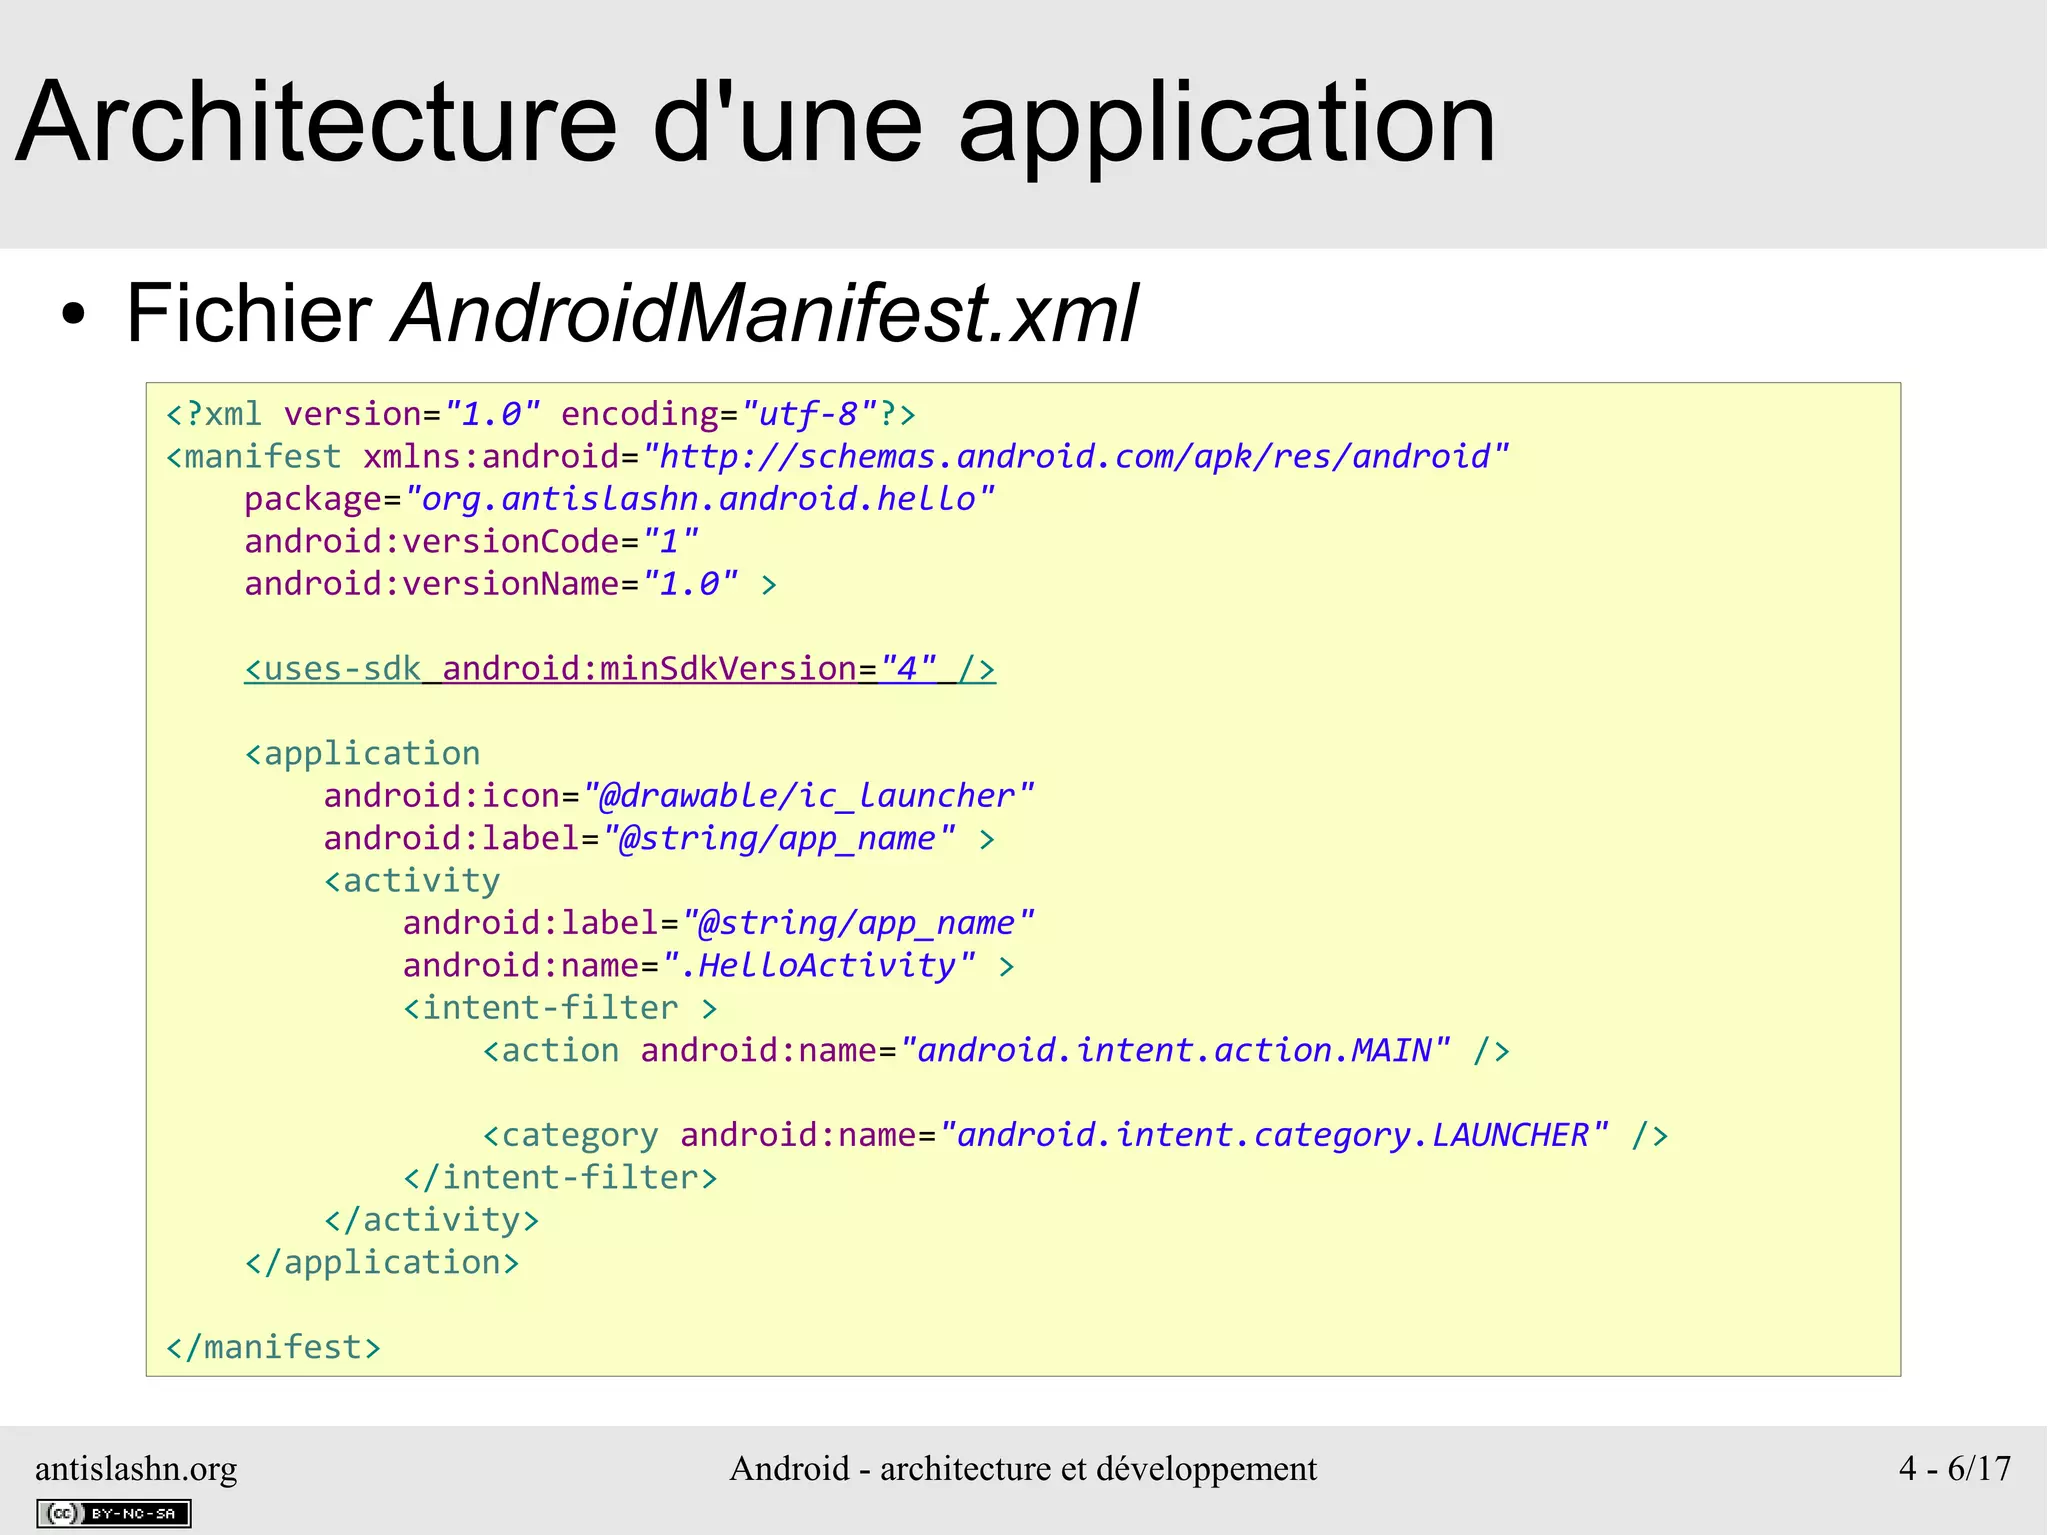
Task: Click the action android.intent.action.MAIN line
Action: 996,1050
